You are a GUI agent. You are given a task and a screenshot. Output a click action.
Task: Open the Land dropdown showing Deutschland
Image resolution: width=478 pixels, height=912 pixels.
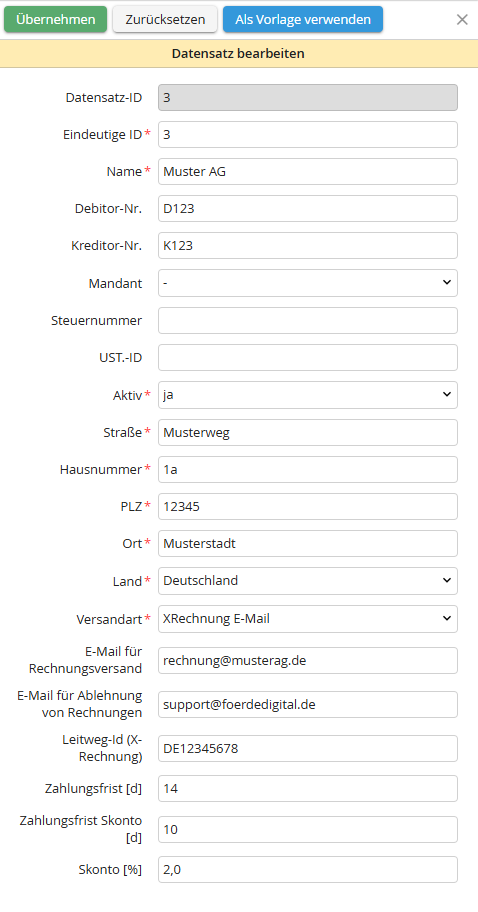308,581
